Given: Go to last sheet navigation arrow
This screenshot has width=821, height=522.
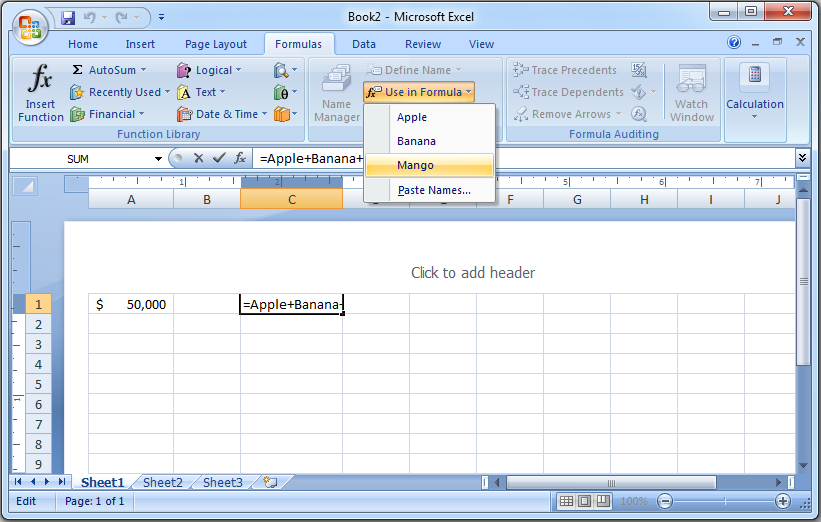Looking at the screenshot, I should tap(62, 482).
